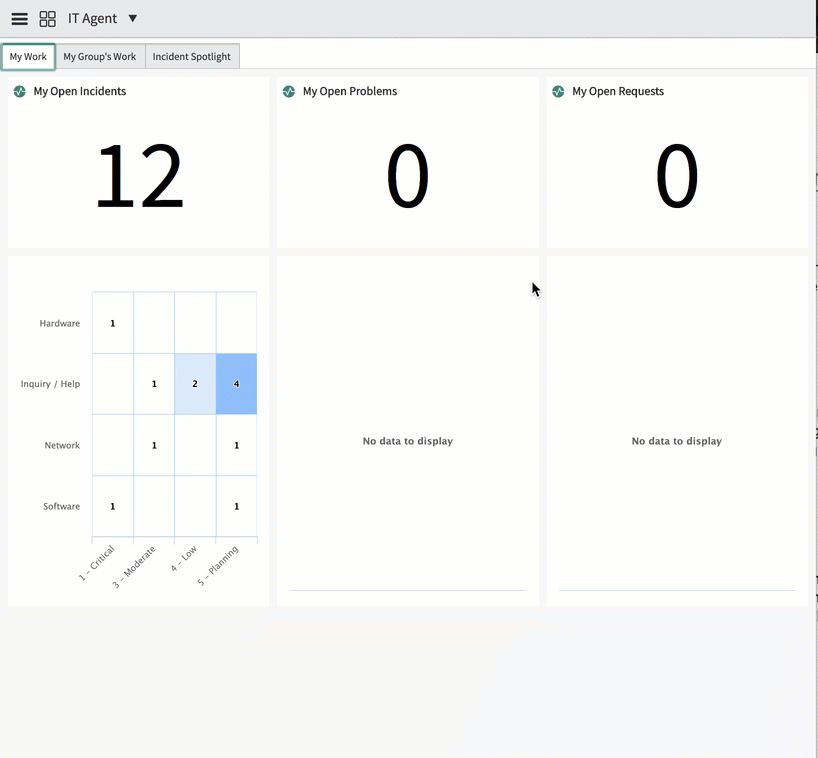Select the Hardware Critical heatmap cell

point(113,323)
